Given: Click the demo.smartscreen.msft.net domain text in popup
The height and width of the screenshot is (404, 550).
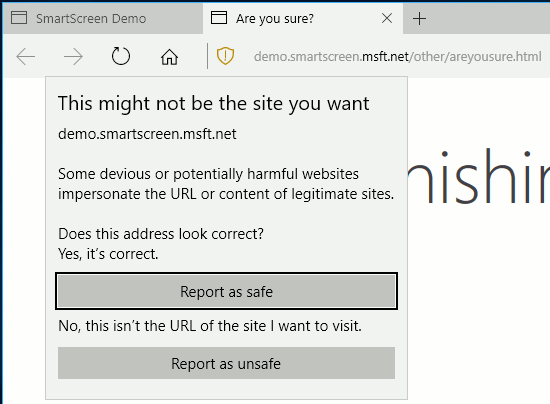Looking at the screenshot, I should (147, 134).
